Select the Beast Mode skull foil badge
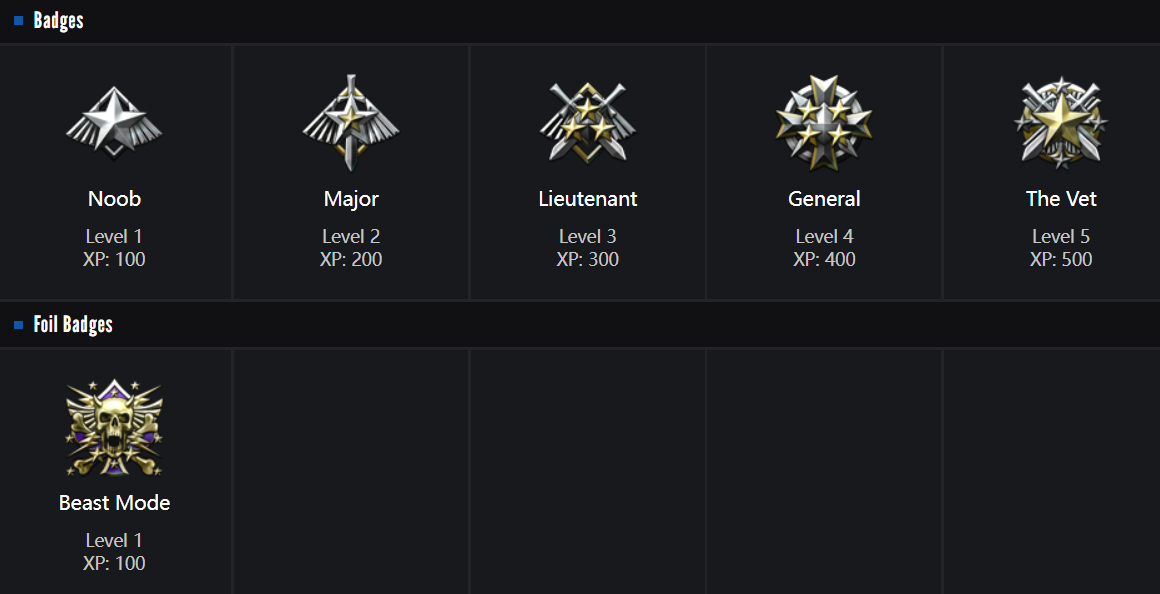This screenshot has width=1160, height=594. 115,428
